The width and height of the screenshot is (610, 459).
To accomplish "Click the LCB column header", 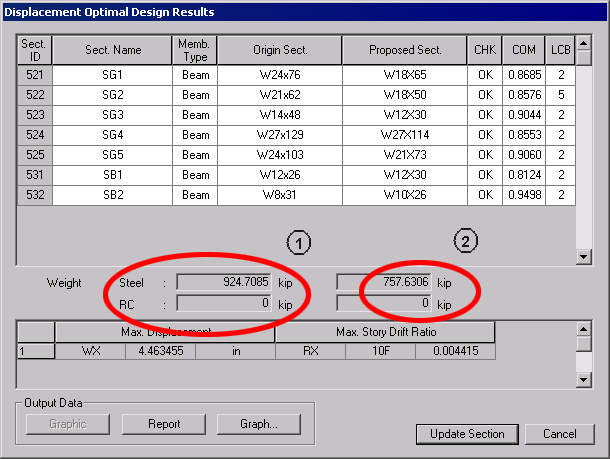I will [x=559, y=50].
